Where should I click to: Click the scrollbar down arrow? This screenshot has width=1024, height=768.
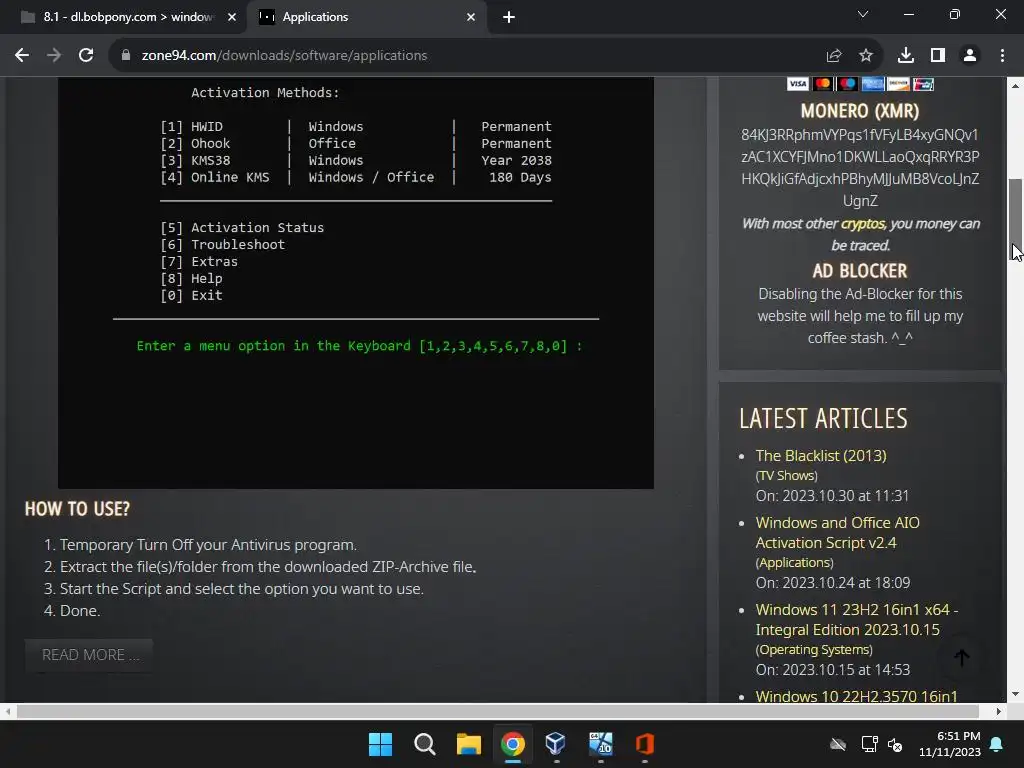[1015, 694]
